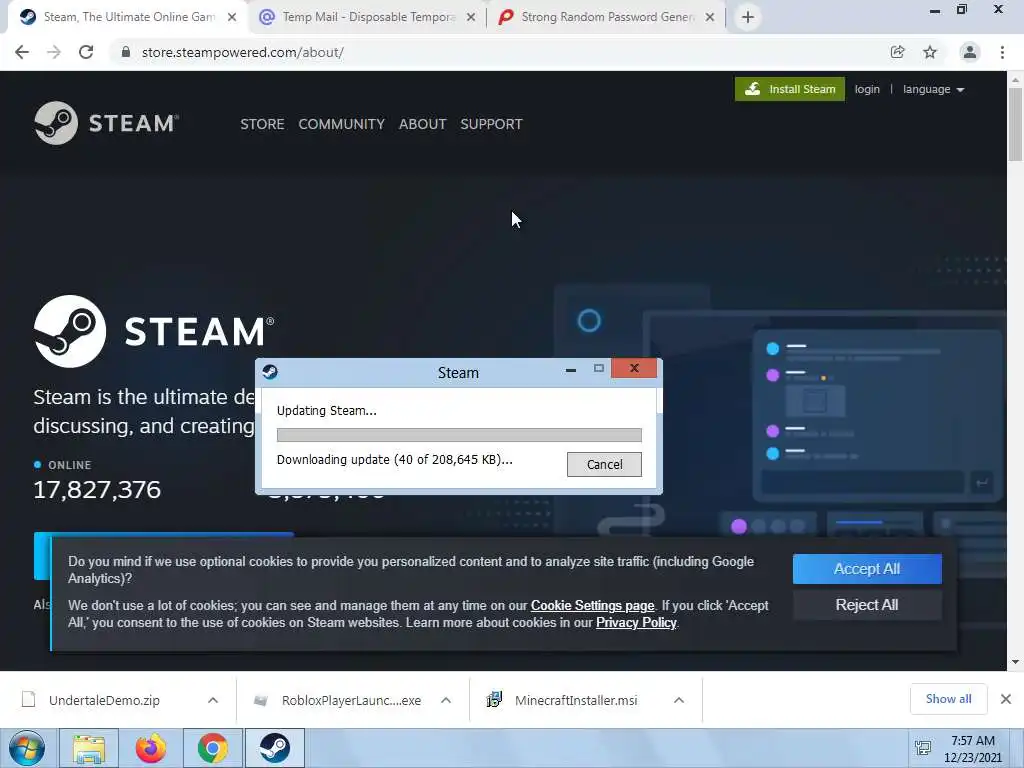Click the Steam taskbar icon
Viewport: 1024px width, 768px height.
[274, 748]
